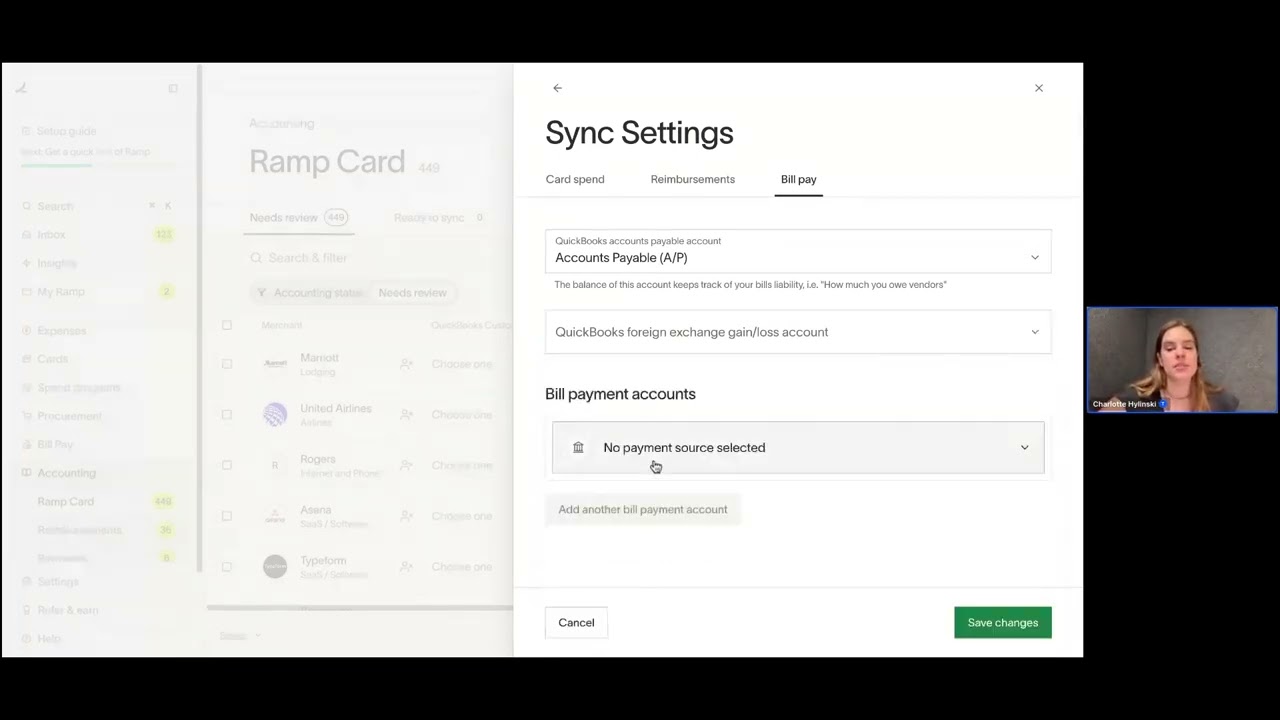
Task: Click the horizontal scrollbar below the transactions table
Action: point(360,607)
